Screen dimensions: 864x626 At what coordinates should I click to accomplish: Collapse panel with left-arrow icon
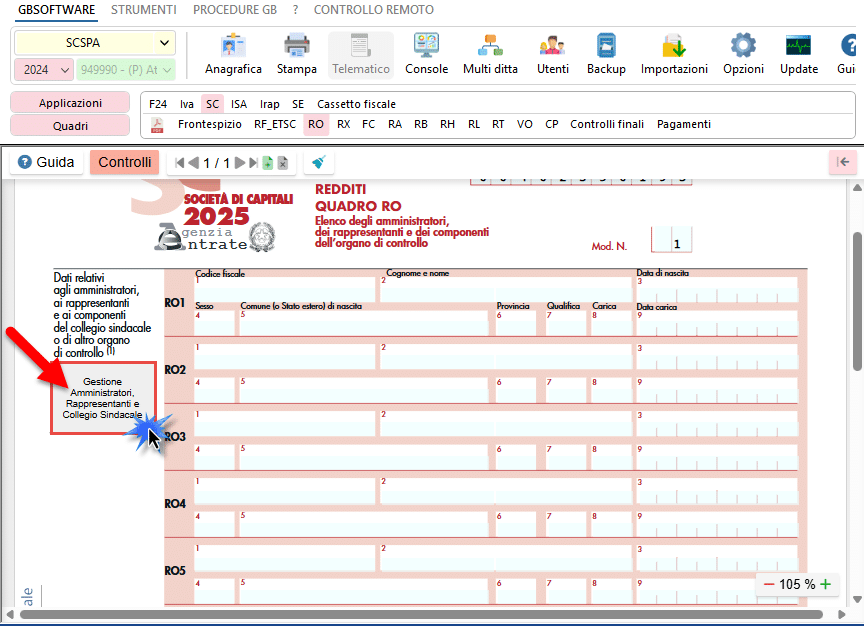pos(843,162)
